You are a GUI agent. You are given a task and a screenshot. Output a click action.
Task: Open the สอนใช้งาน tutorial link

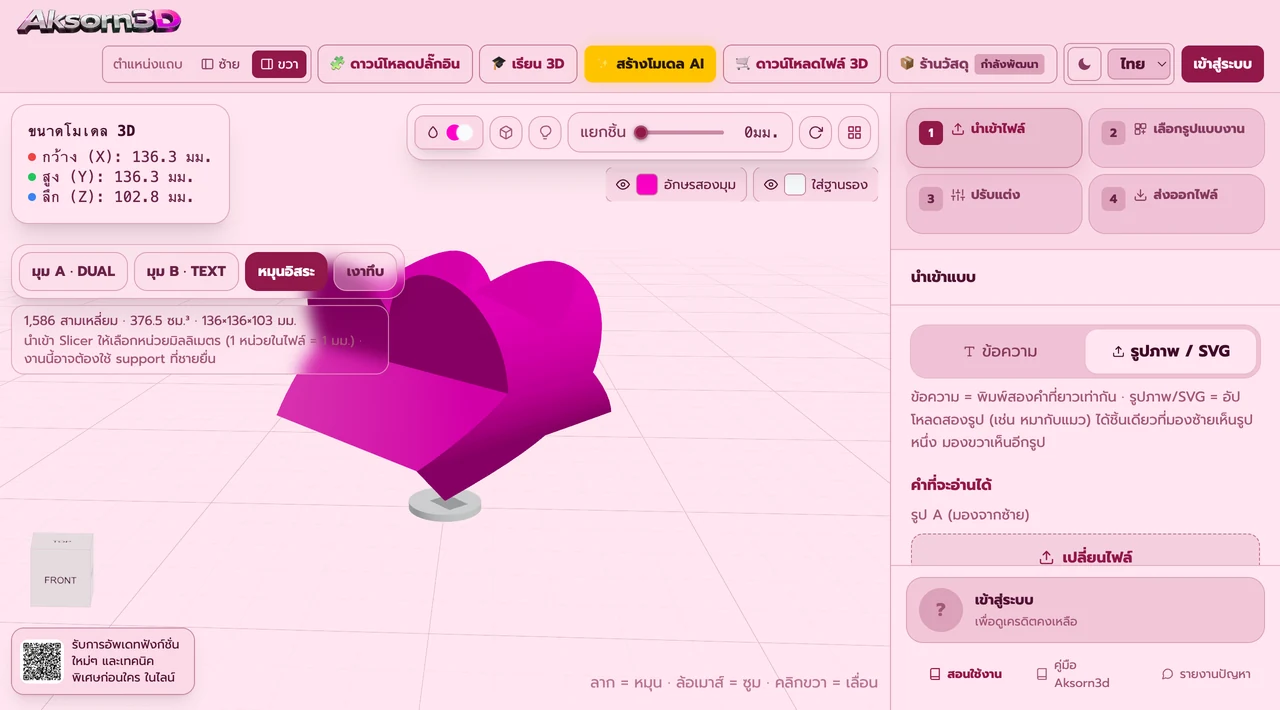click(x=965, y=674)
